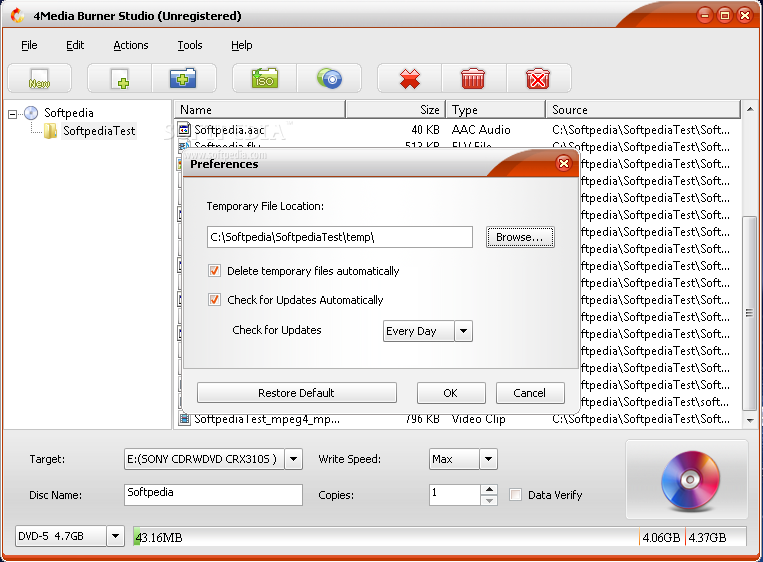Uncheck Check for Updates Automatically
Viewport: 763px width, 562px height.
click(x=214, y=299)
